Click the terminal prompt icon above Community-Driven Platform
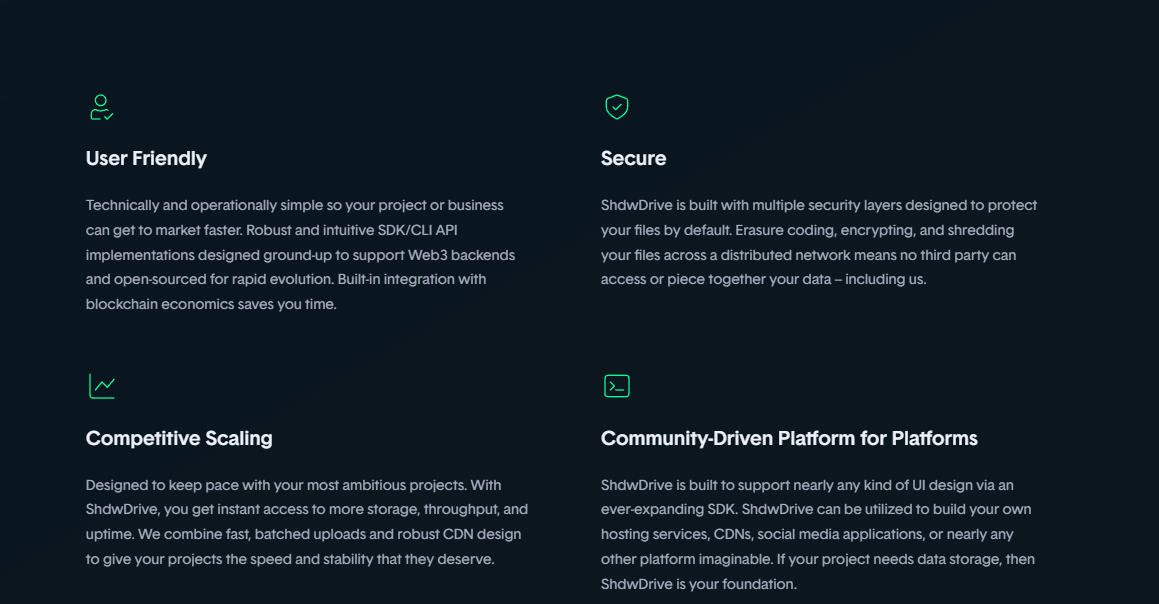Viewport: 1159px width, 604px height. click(617, 386)
